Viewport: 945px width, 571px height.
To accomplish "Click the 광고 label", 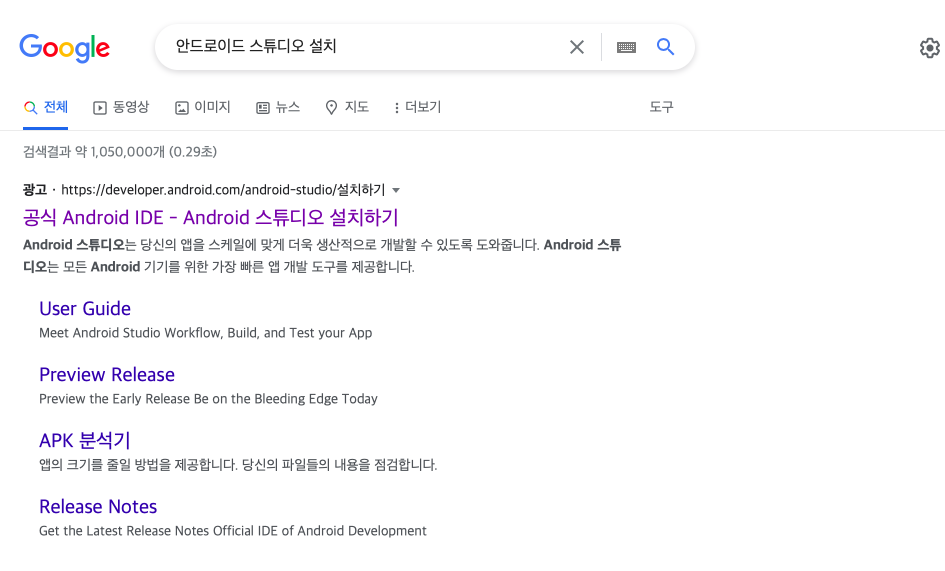I will (x=35, y=190).
